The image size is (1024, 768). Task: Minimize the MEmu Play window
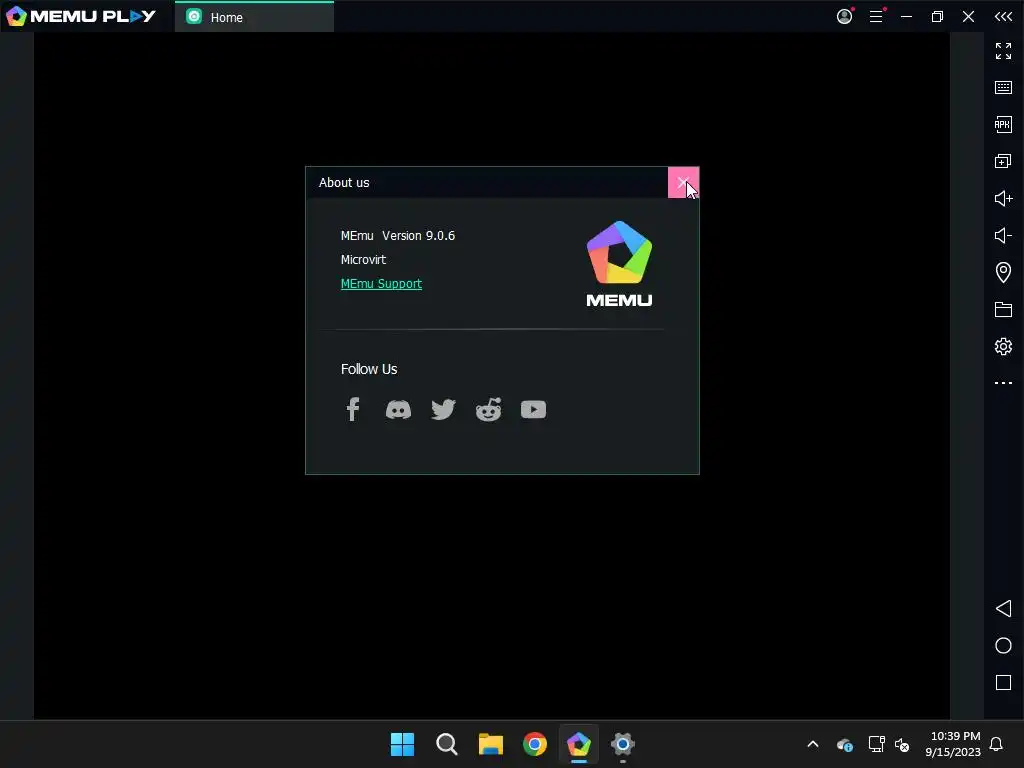pyautogui.click(x=906, y=16)
